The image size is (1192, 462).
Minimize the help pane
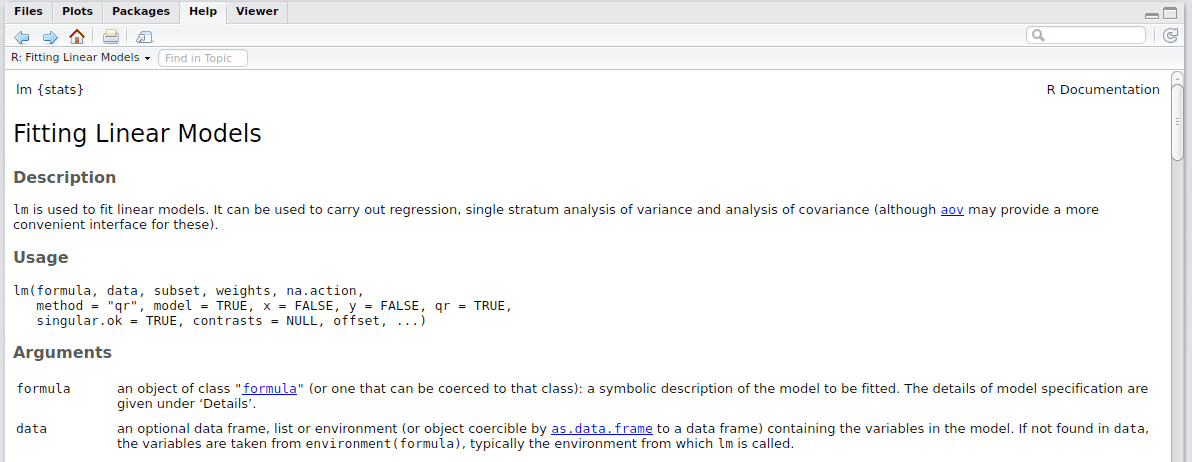(1153, 14)
